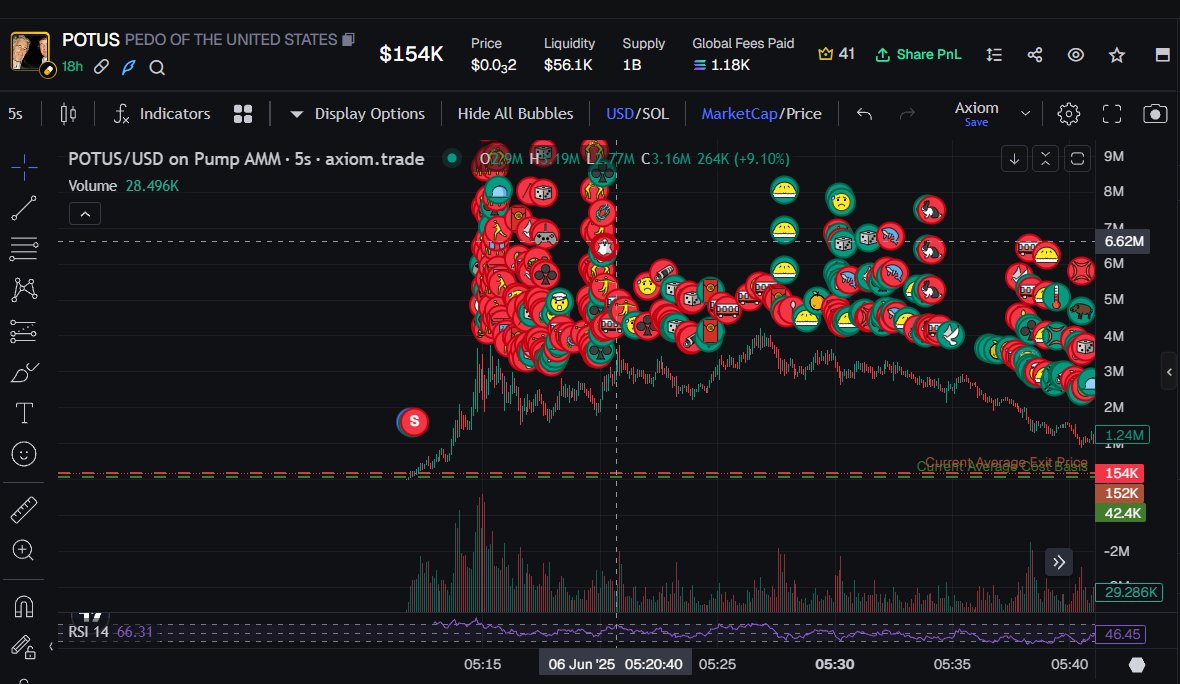Click the 1.24M current price label
This screenshot has width=1180, height=684.
point(1123,435)
